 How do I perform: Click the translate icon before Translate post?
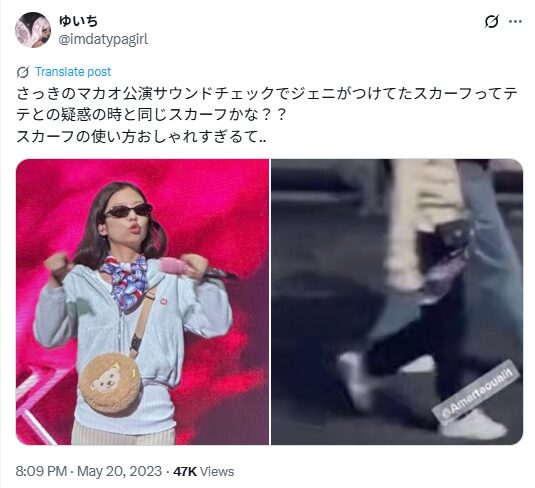[23, 72]
